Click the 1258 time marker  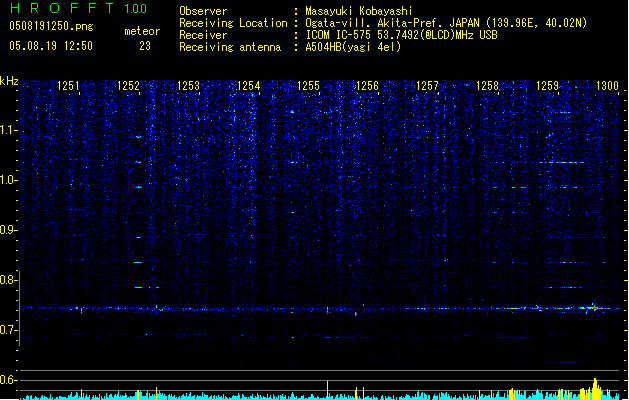[x=487, y=86]
